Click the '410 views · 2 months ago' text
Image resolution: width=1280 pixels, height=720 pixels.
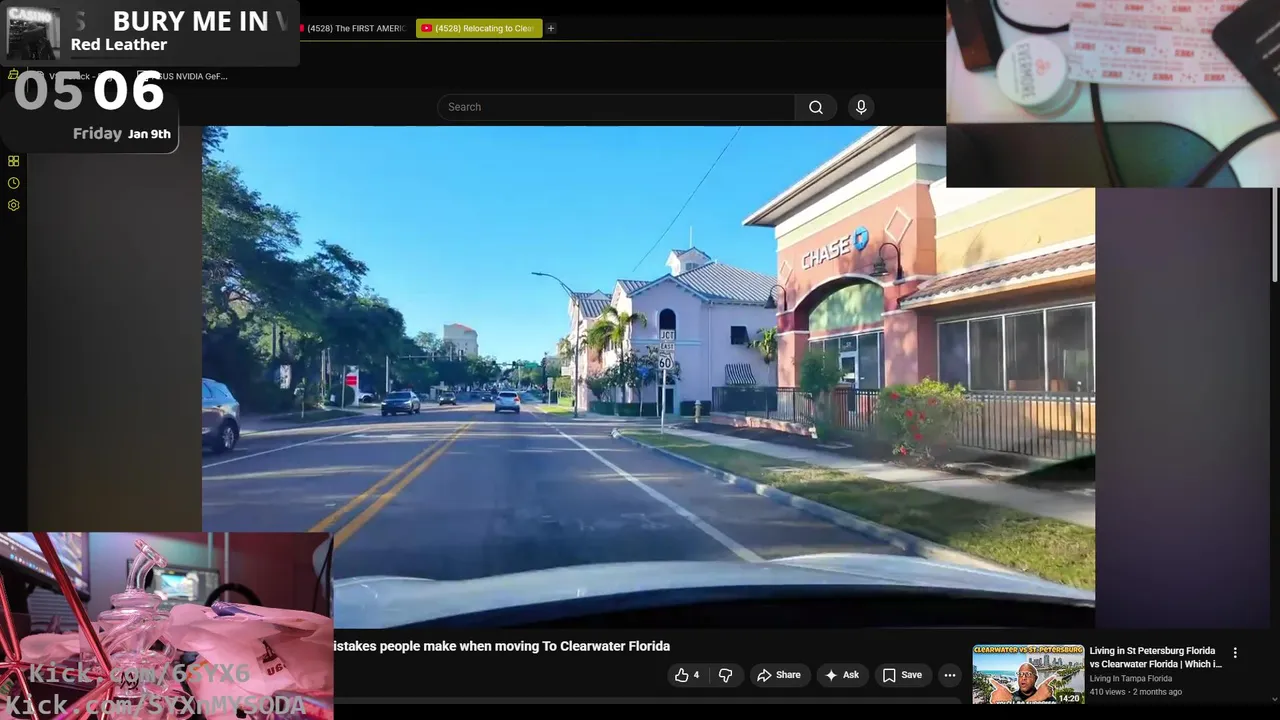click(x=1136, y=692)
